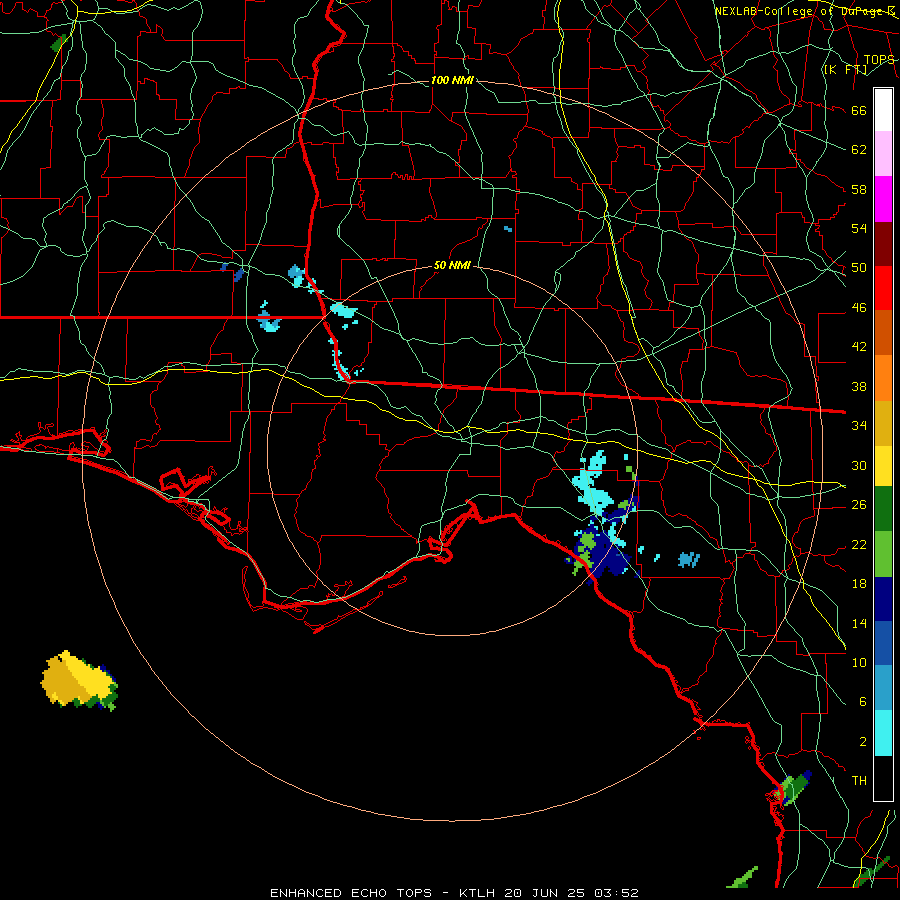900x900 pixels.
Task: Click the yellow 30 kft legend swatch
Action: click(x=883, y=465)
